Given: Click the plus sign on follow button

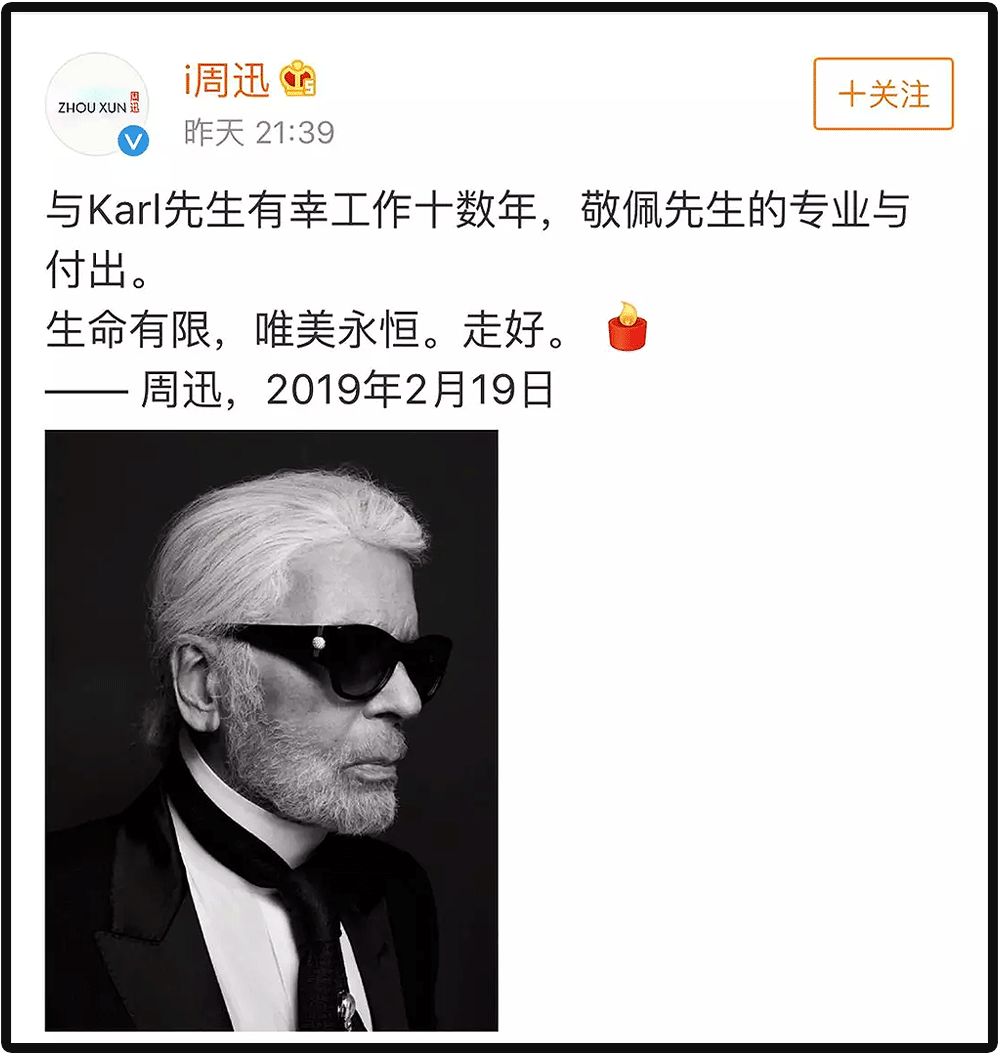Looking at the screenshot, I should pyautogui.click(x=851, y=94).
